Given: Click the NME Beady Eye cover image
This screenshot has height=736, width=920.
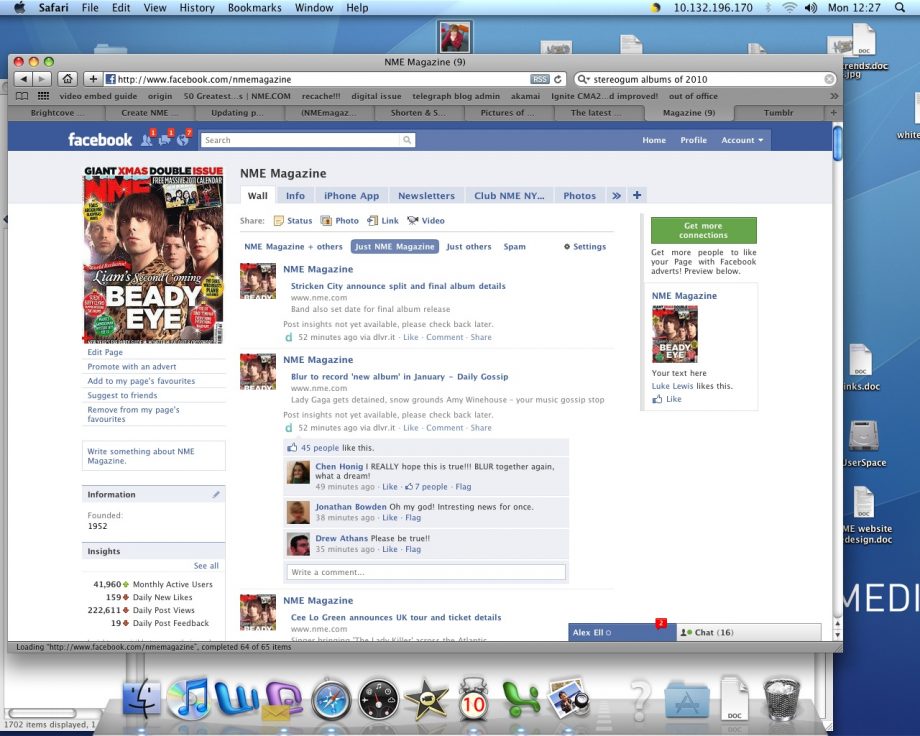Looking at the screenshot, I should point(153,254).
